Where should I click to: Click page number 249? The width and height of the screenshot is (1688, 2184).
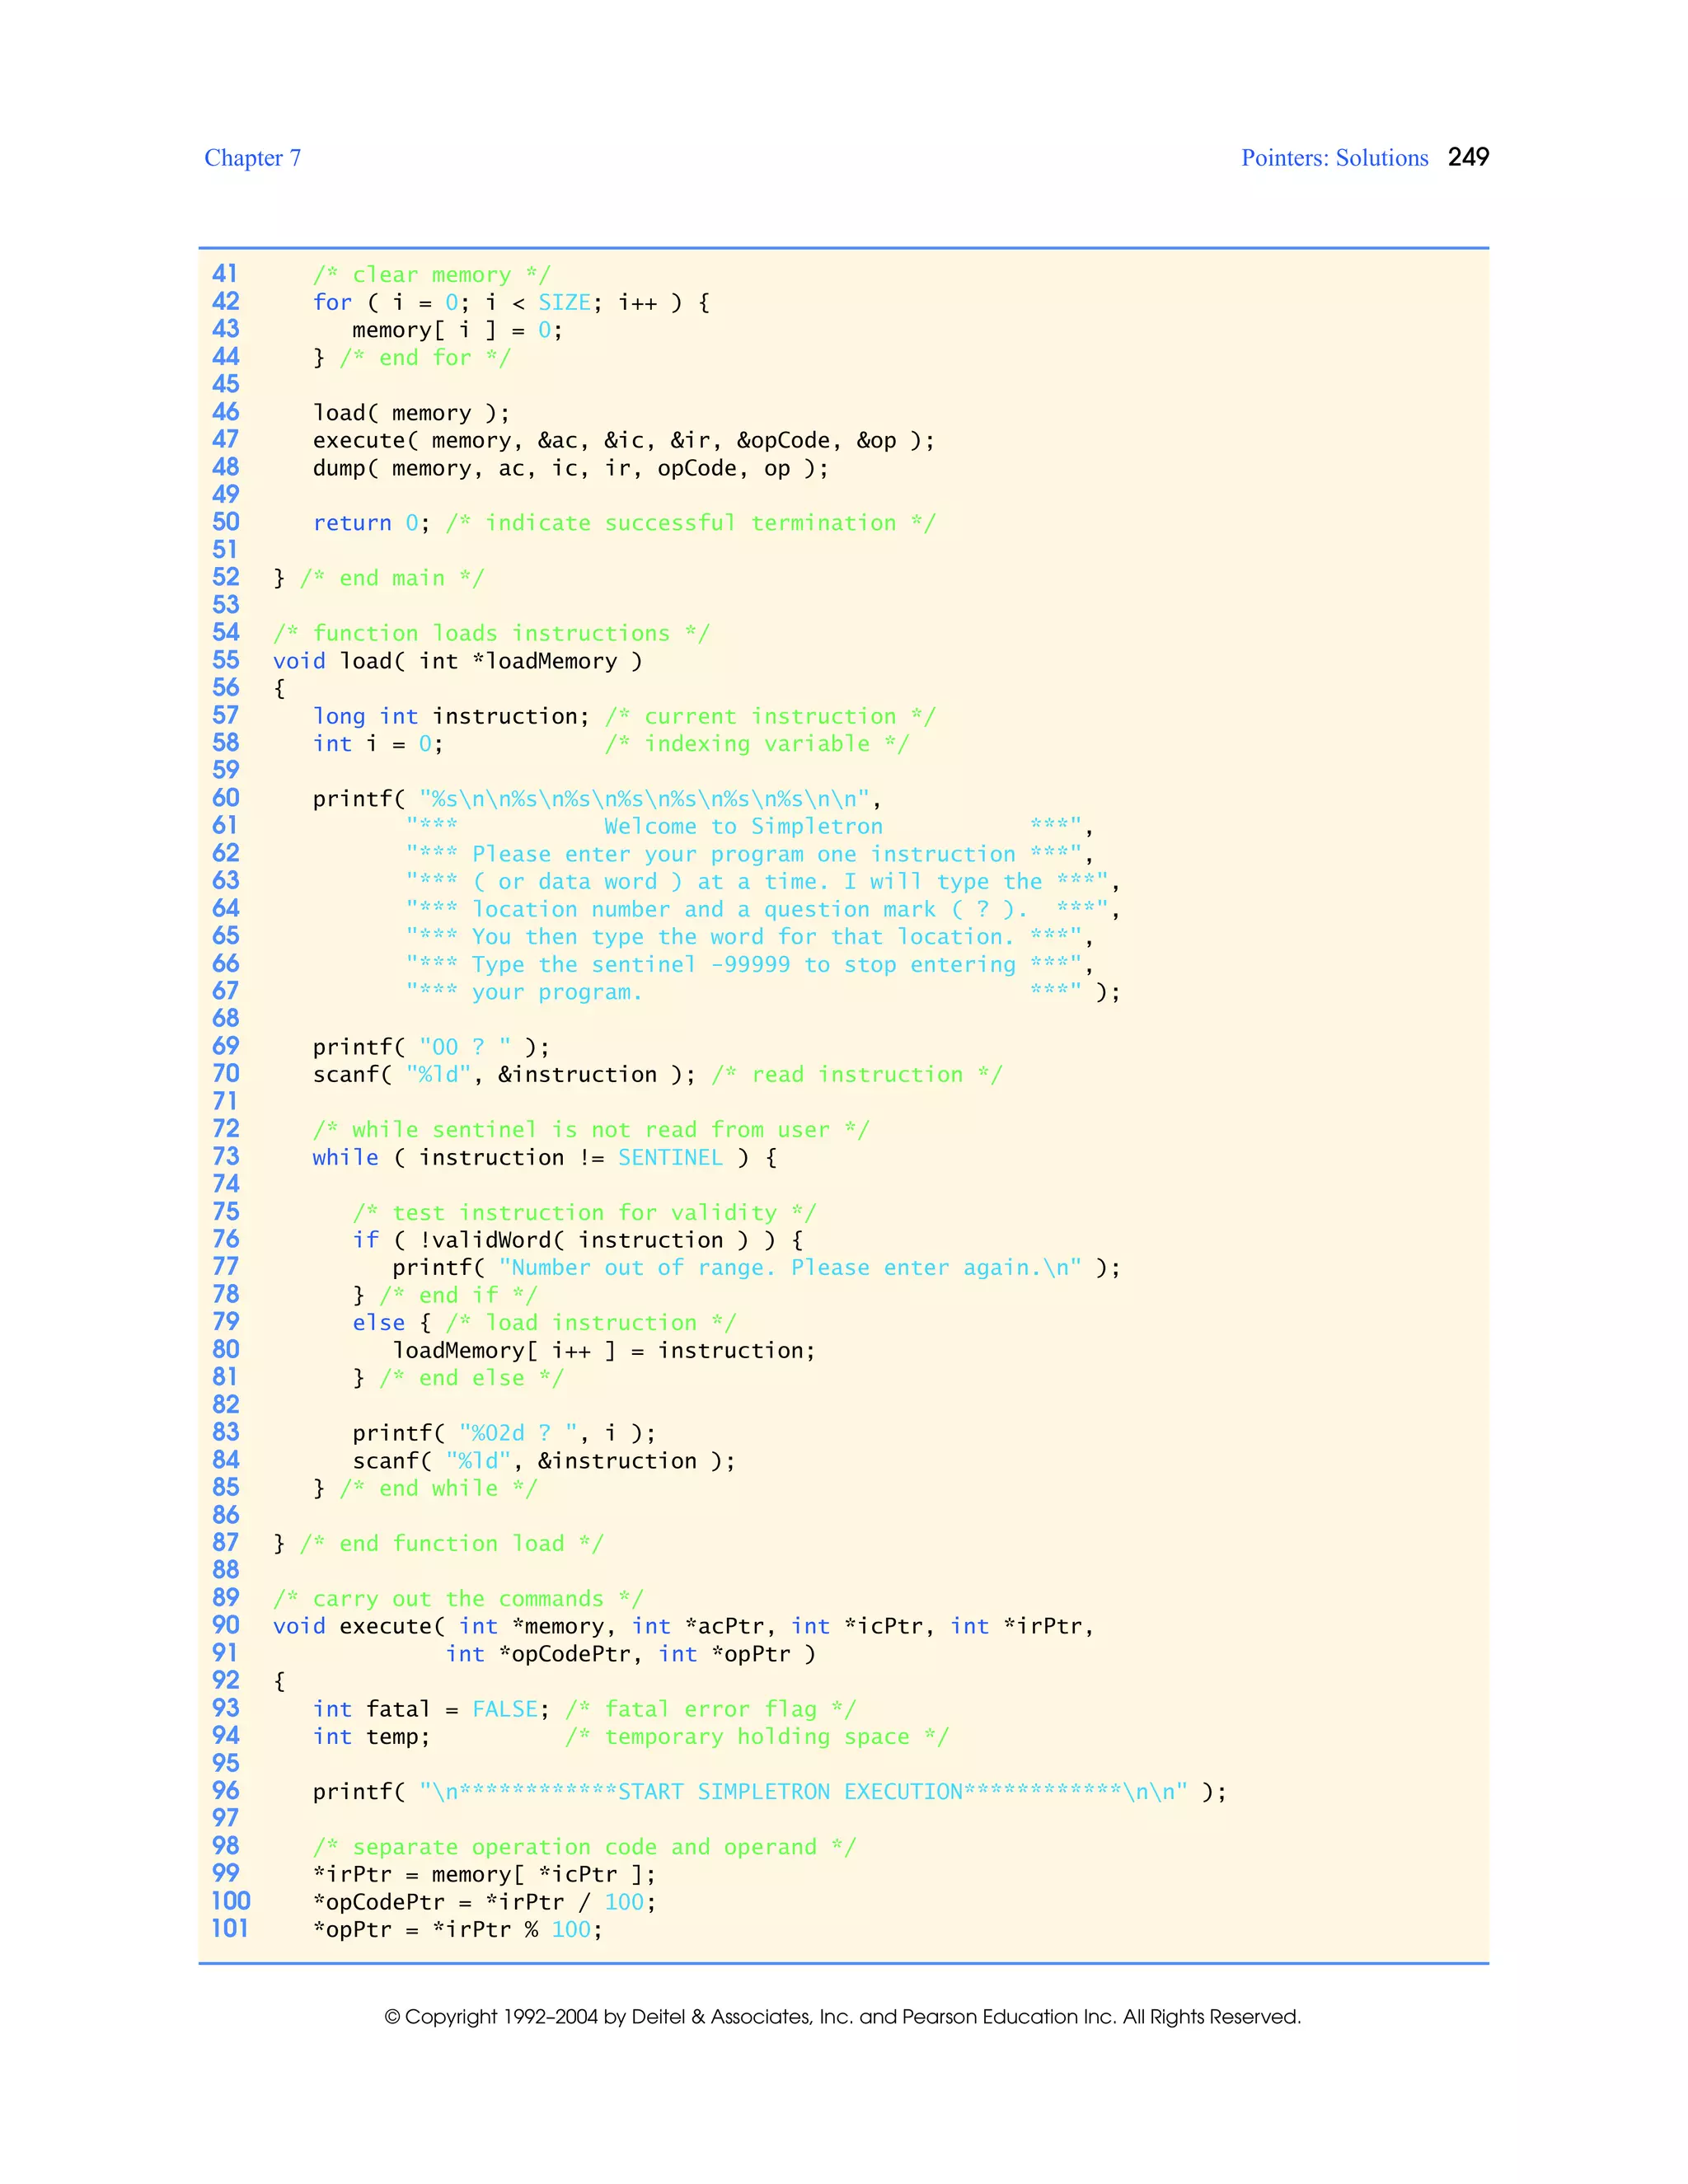(x=1468, y=157)
